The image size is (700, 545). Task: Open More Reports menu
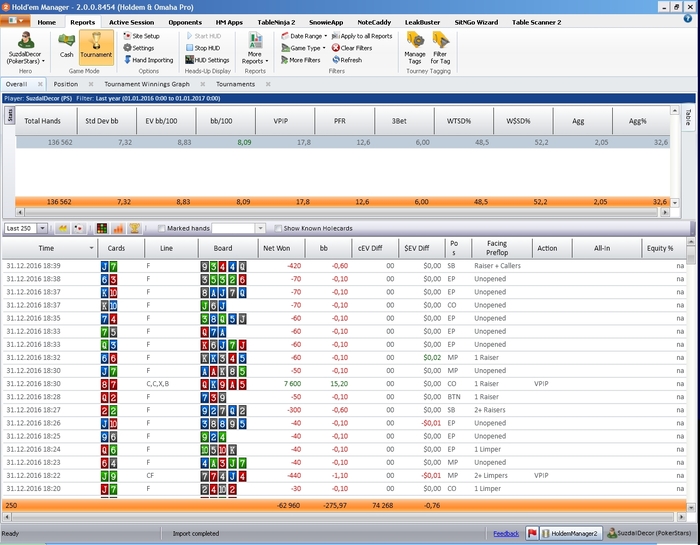pos(255,48)
